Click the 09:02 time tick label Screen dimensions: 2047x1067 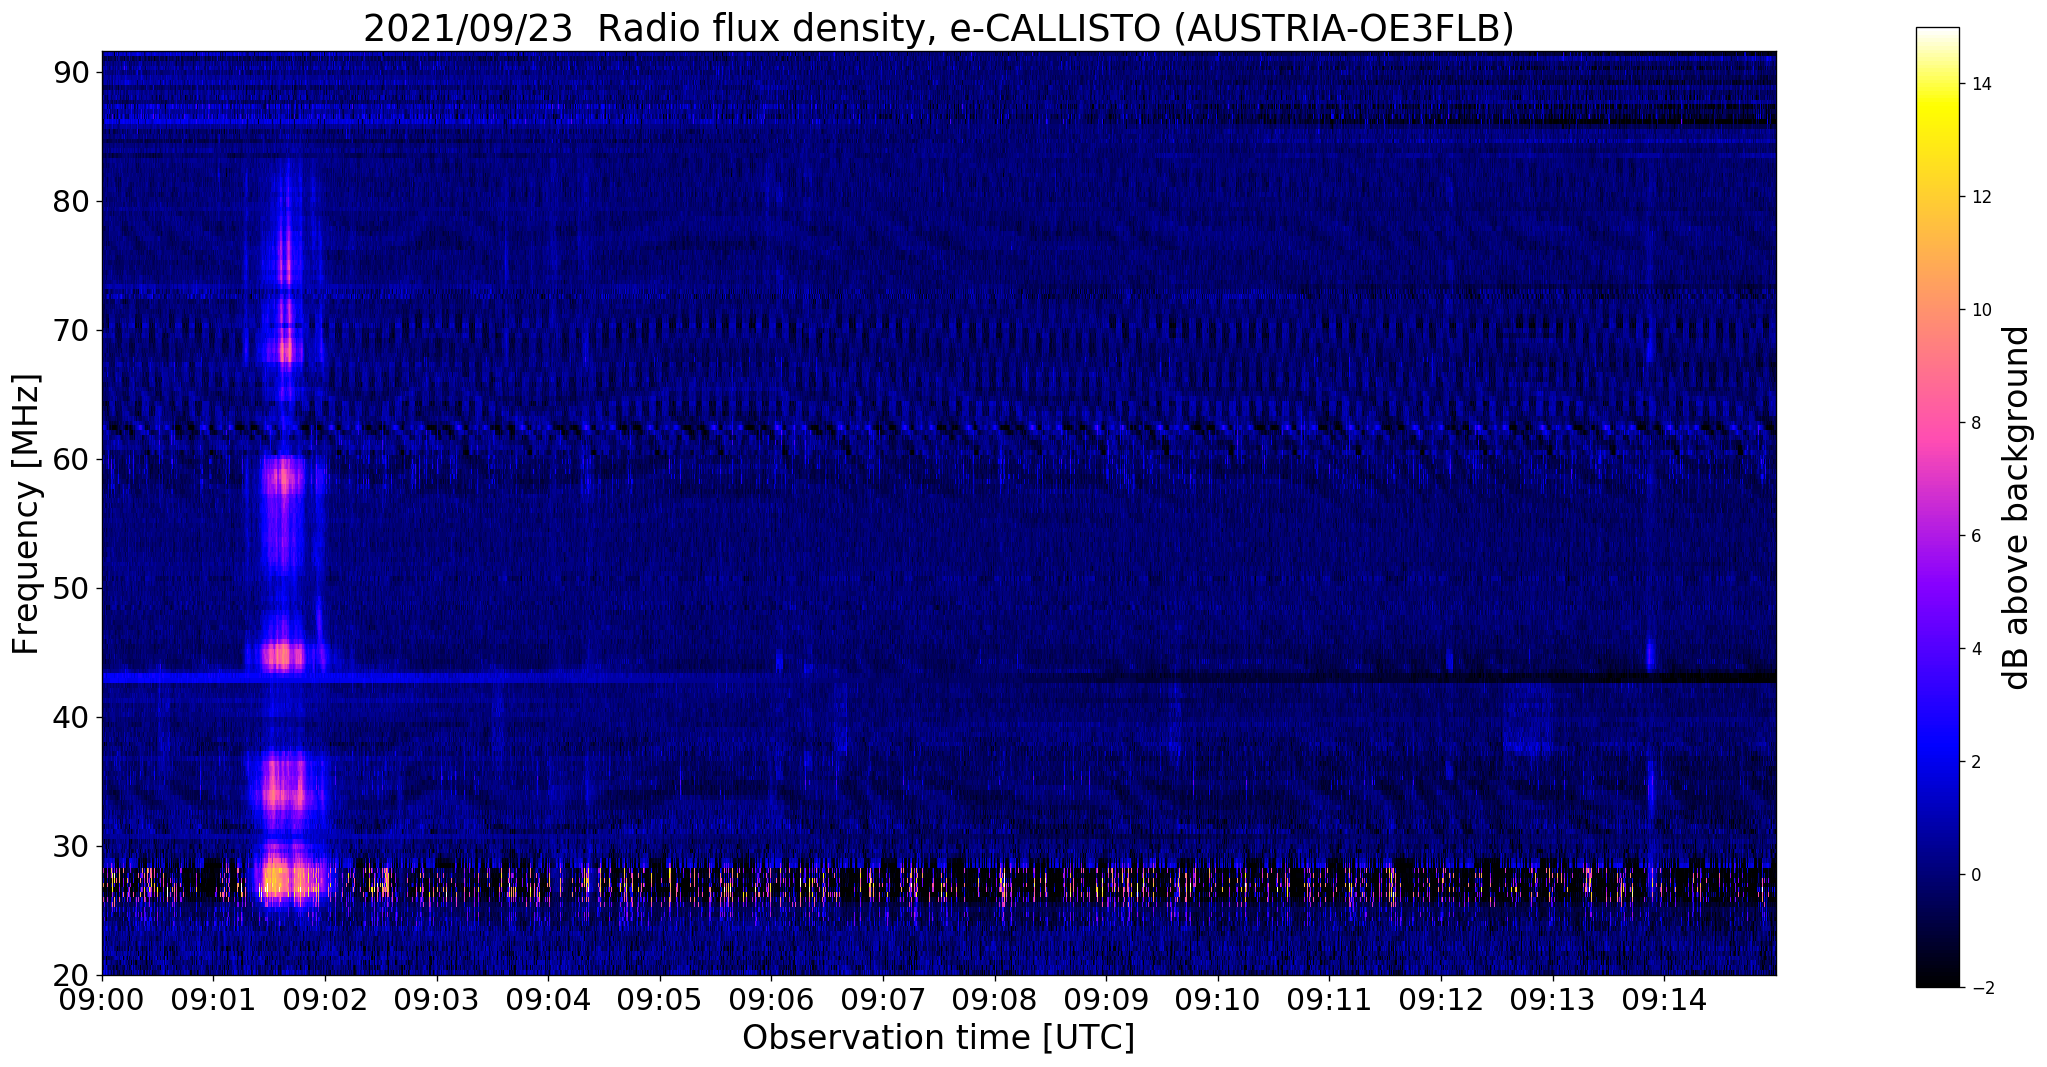pos(325,1000)
